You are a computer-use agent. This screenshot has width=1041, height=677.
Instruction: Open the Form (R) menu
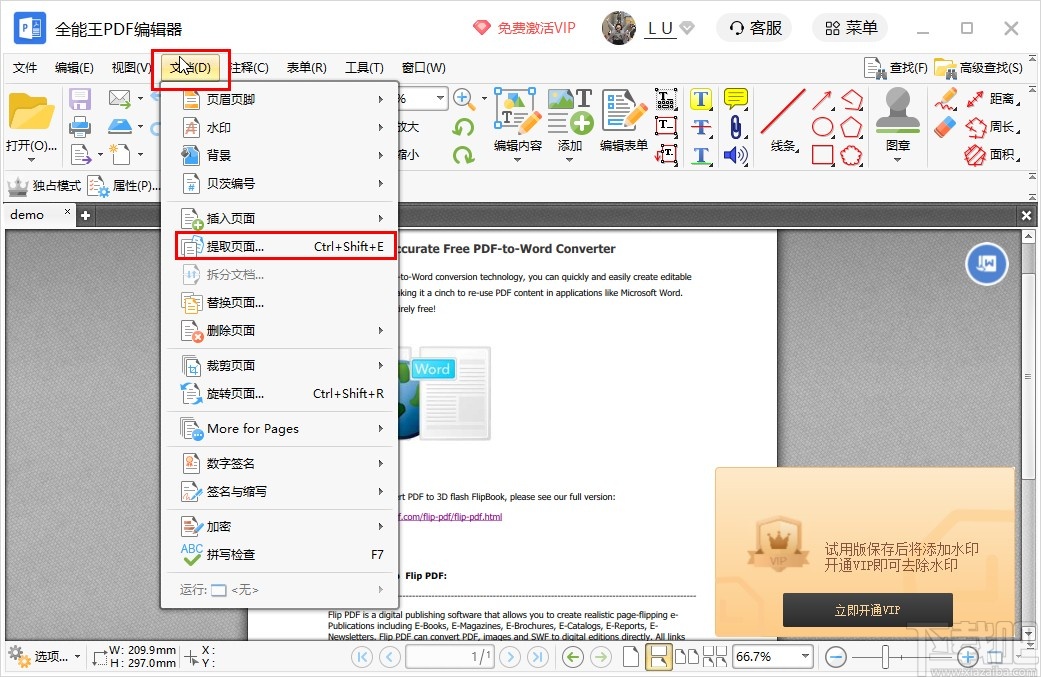click(x=307, y=68)
